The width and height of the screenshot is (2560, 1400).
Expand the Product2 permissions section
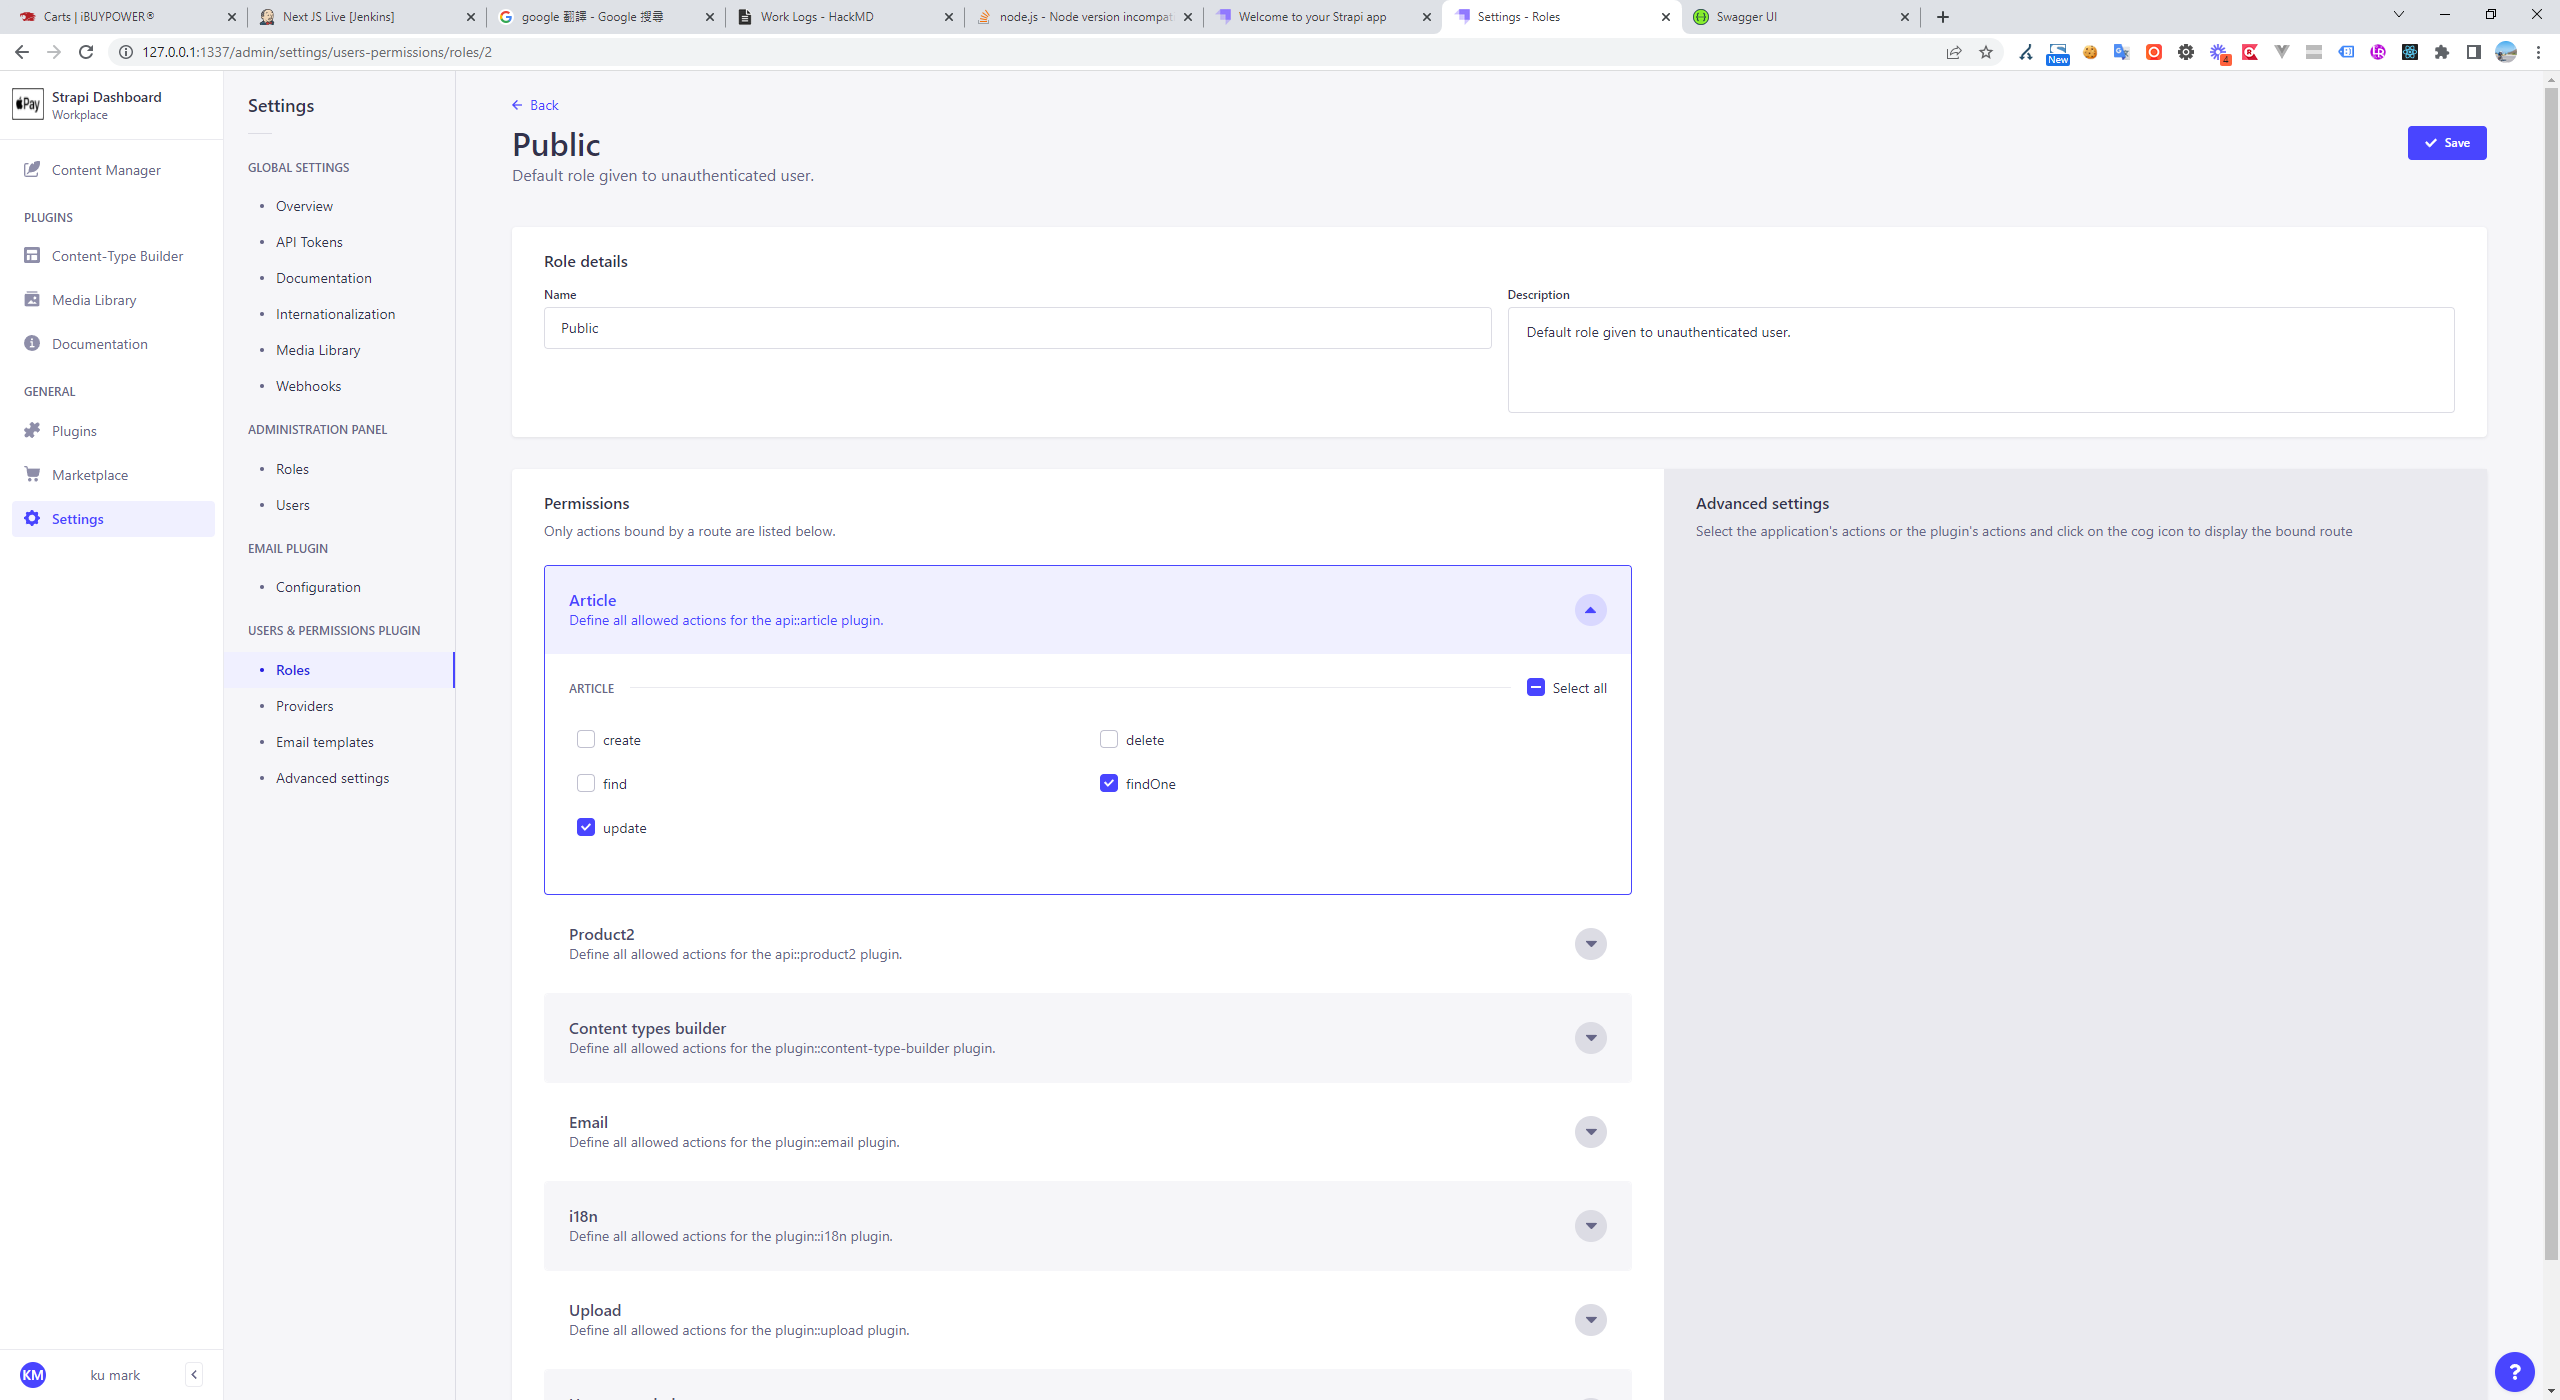tap(1590, 944)
